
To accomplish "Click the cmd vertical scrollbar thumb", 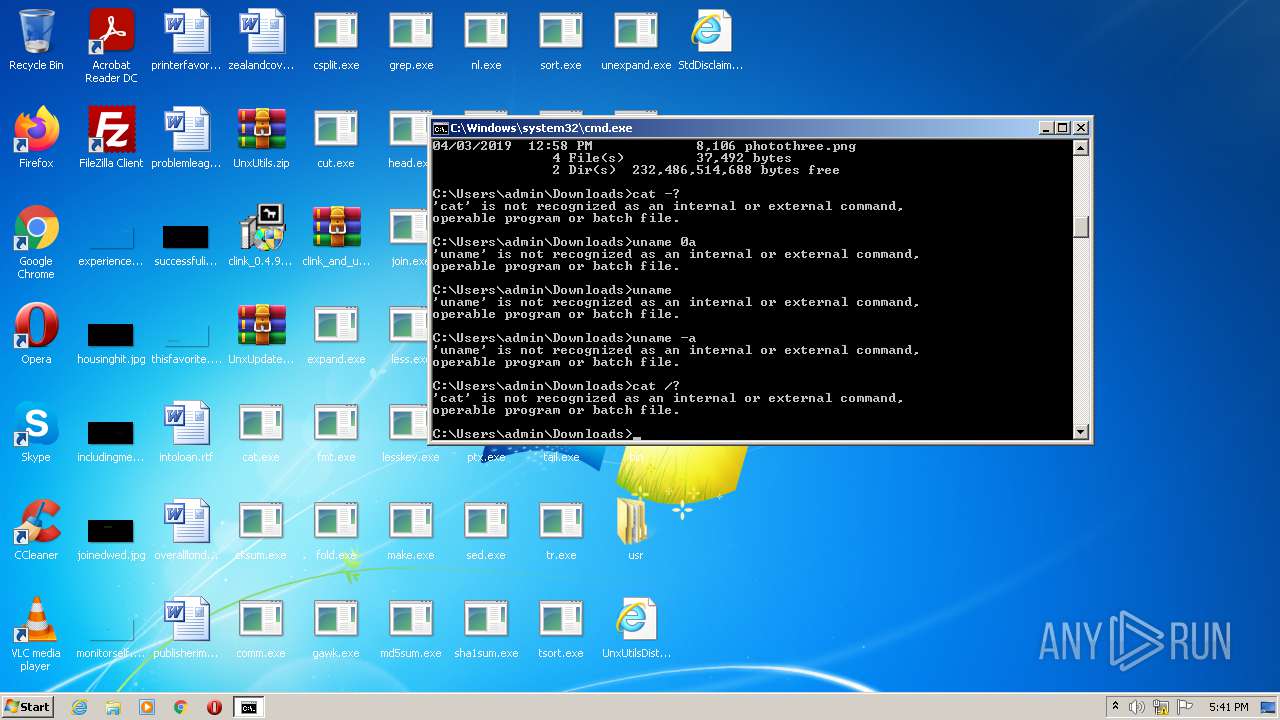I will [1080, 226].
